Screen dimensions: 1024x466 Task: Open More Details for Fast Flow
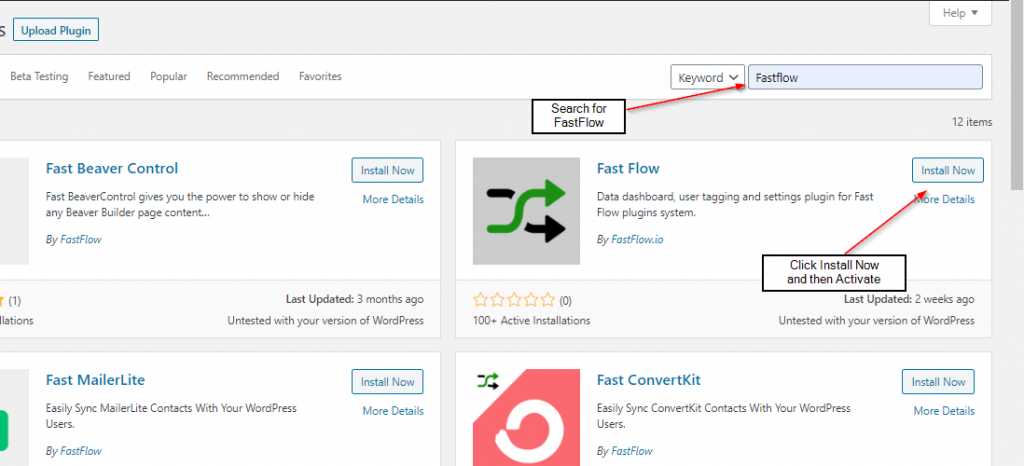[x=944, y=199]
